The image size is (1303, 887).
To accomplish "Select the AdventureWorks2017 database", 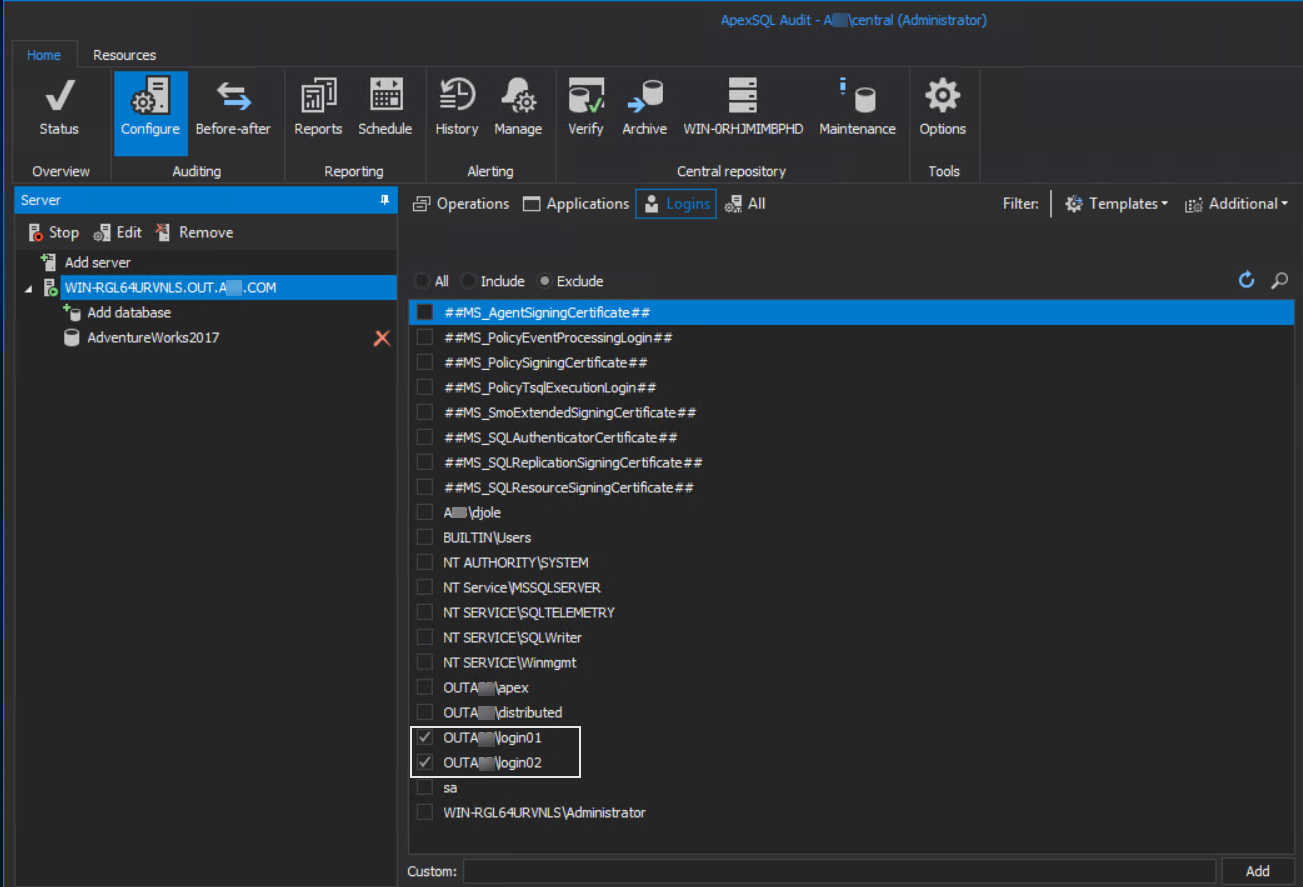I will pyautogui.click(x=152, y=338).
